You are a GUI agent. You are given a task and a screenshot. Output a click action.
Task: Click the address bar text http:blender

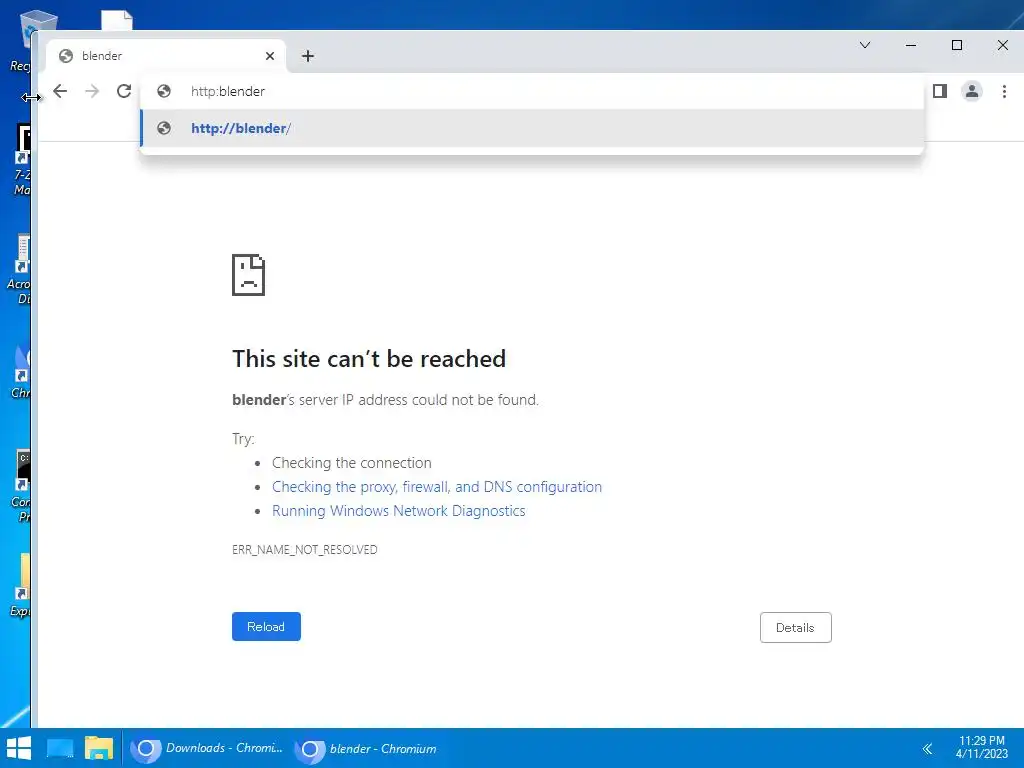pyautogui.click(x=227, y=91)
